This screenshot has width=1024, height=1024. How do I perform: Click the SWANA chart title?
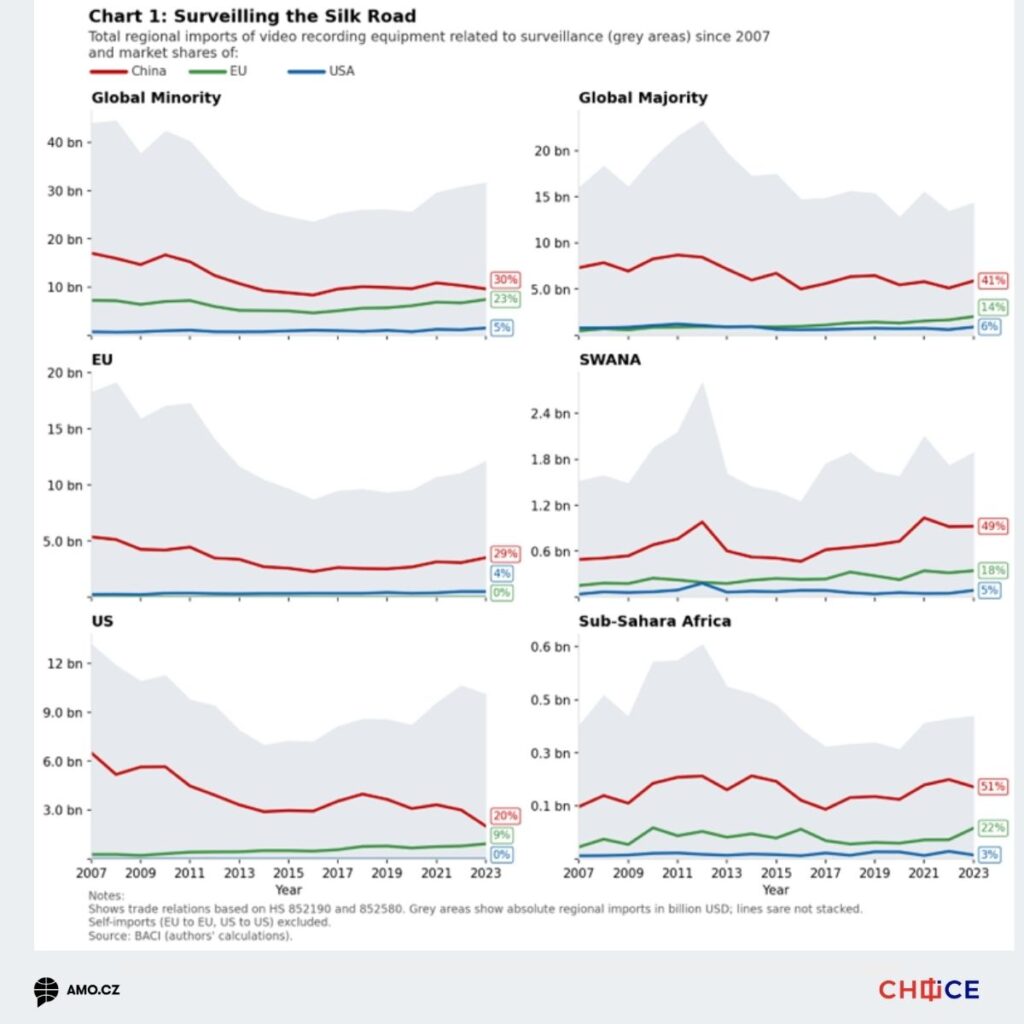point(612,360)
